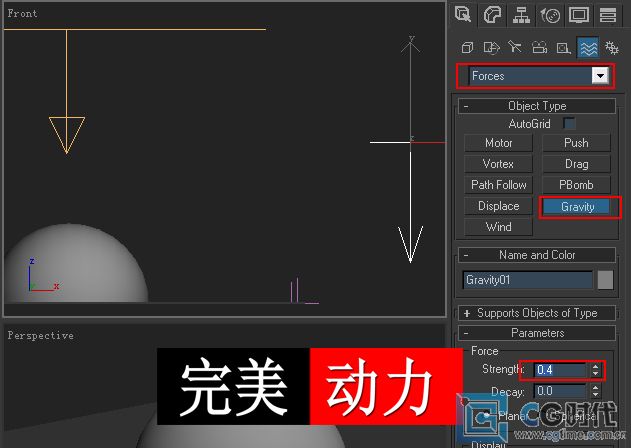
Task: Click the Front viewport label
Action: (x=23, y=13)
